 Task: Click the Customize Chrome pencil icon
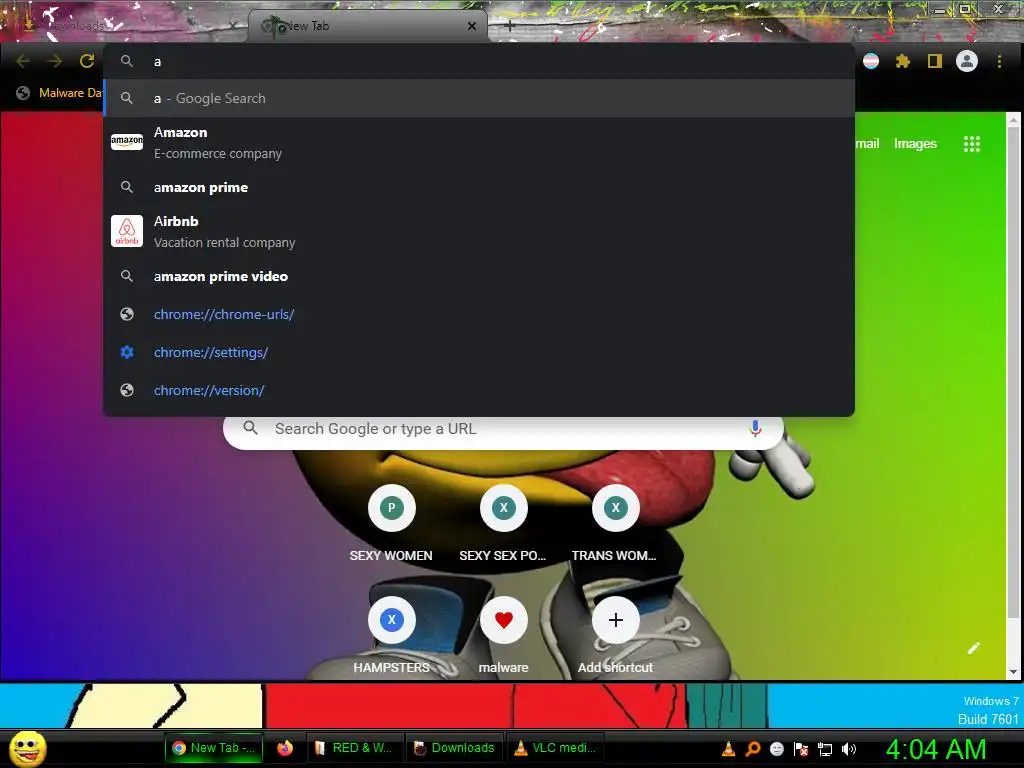click(974, 648)
